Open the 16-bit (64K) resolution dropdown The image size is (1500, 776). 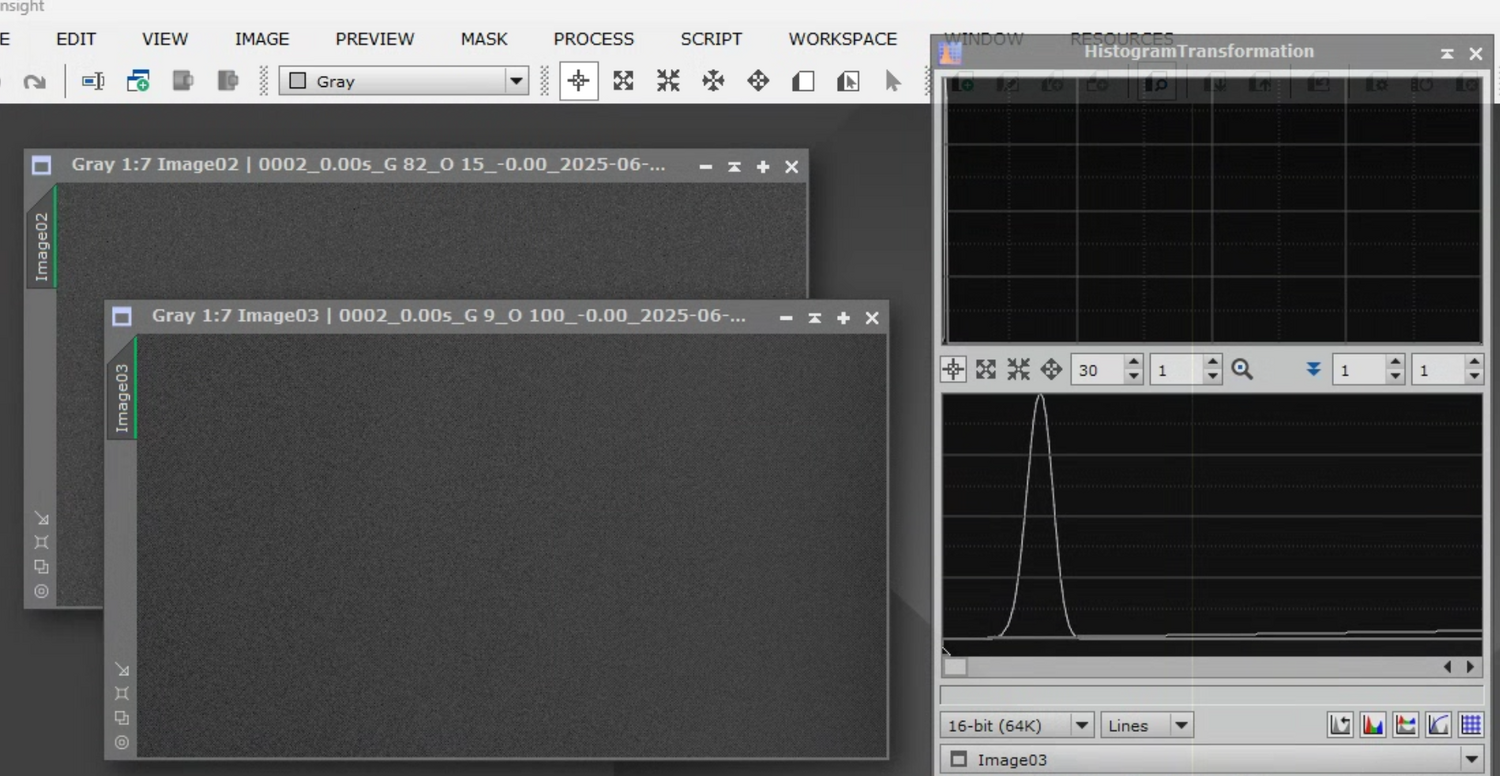pos(1017,726)
